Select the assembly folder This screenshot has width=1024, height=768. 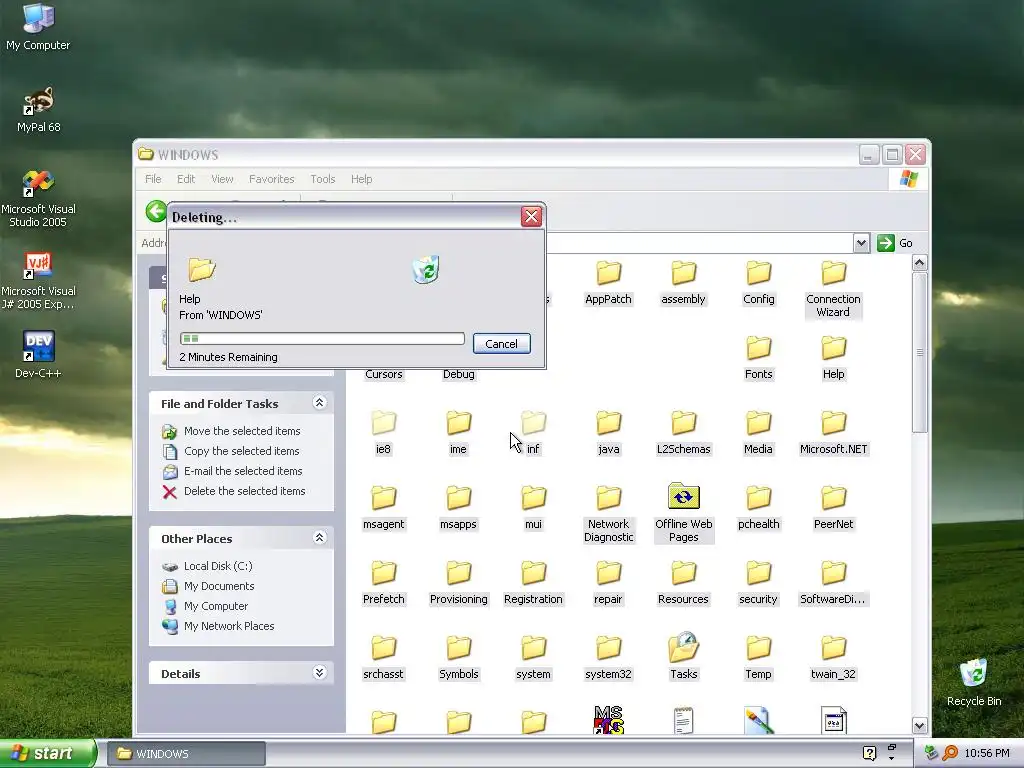point(683,283)
